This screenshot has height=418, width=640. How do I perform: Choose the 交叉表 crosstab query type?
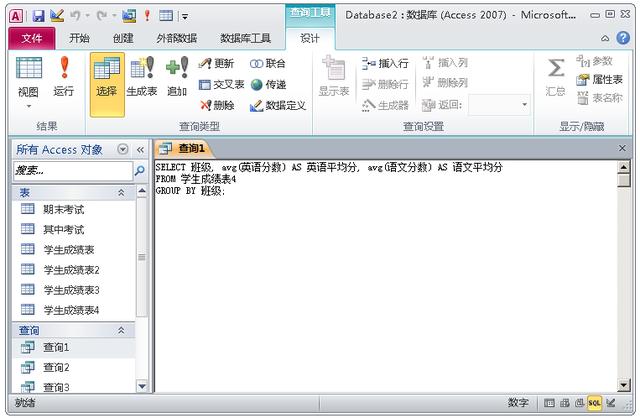[222, 84]
